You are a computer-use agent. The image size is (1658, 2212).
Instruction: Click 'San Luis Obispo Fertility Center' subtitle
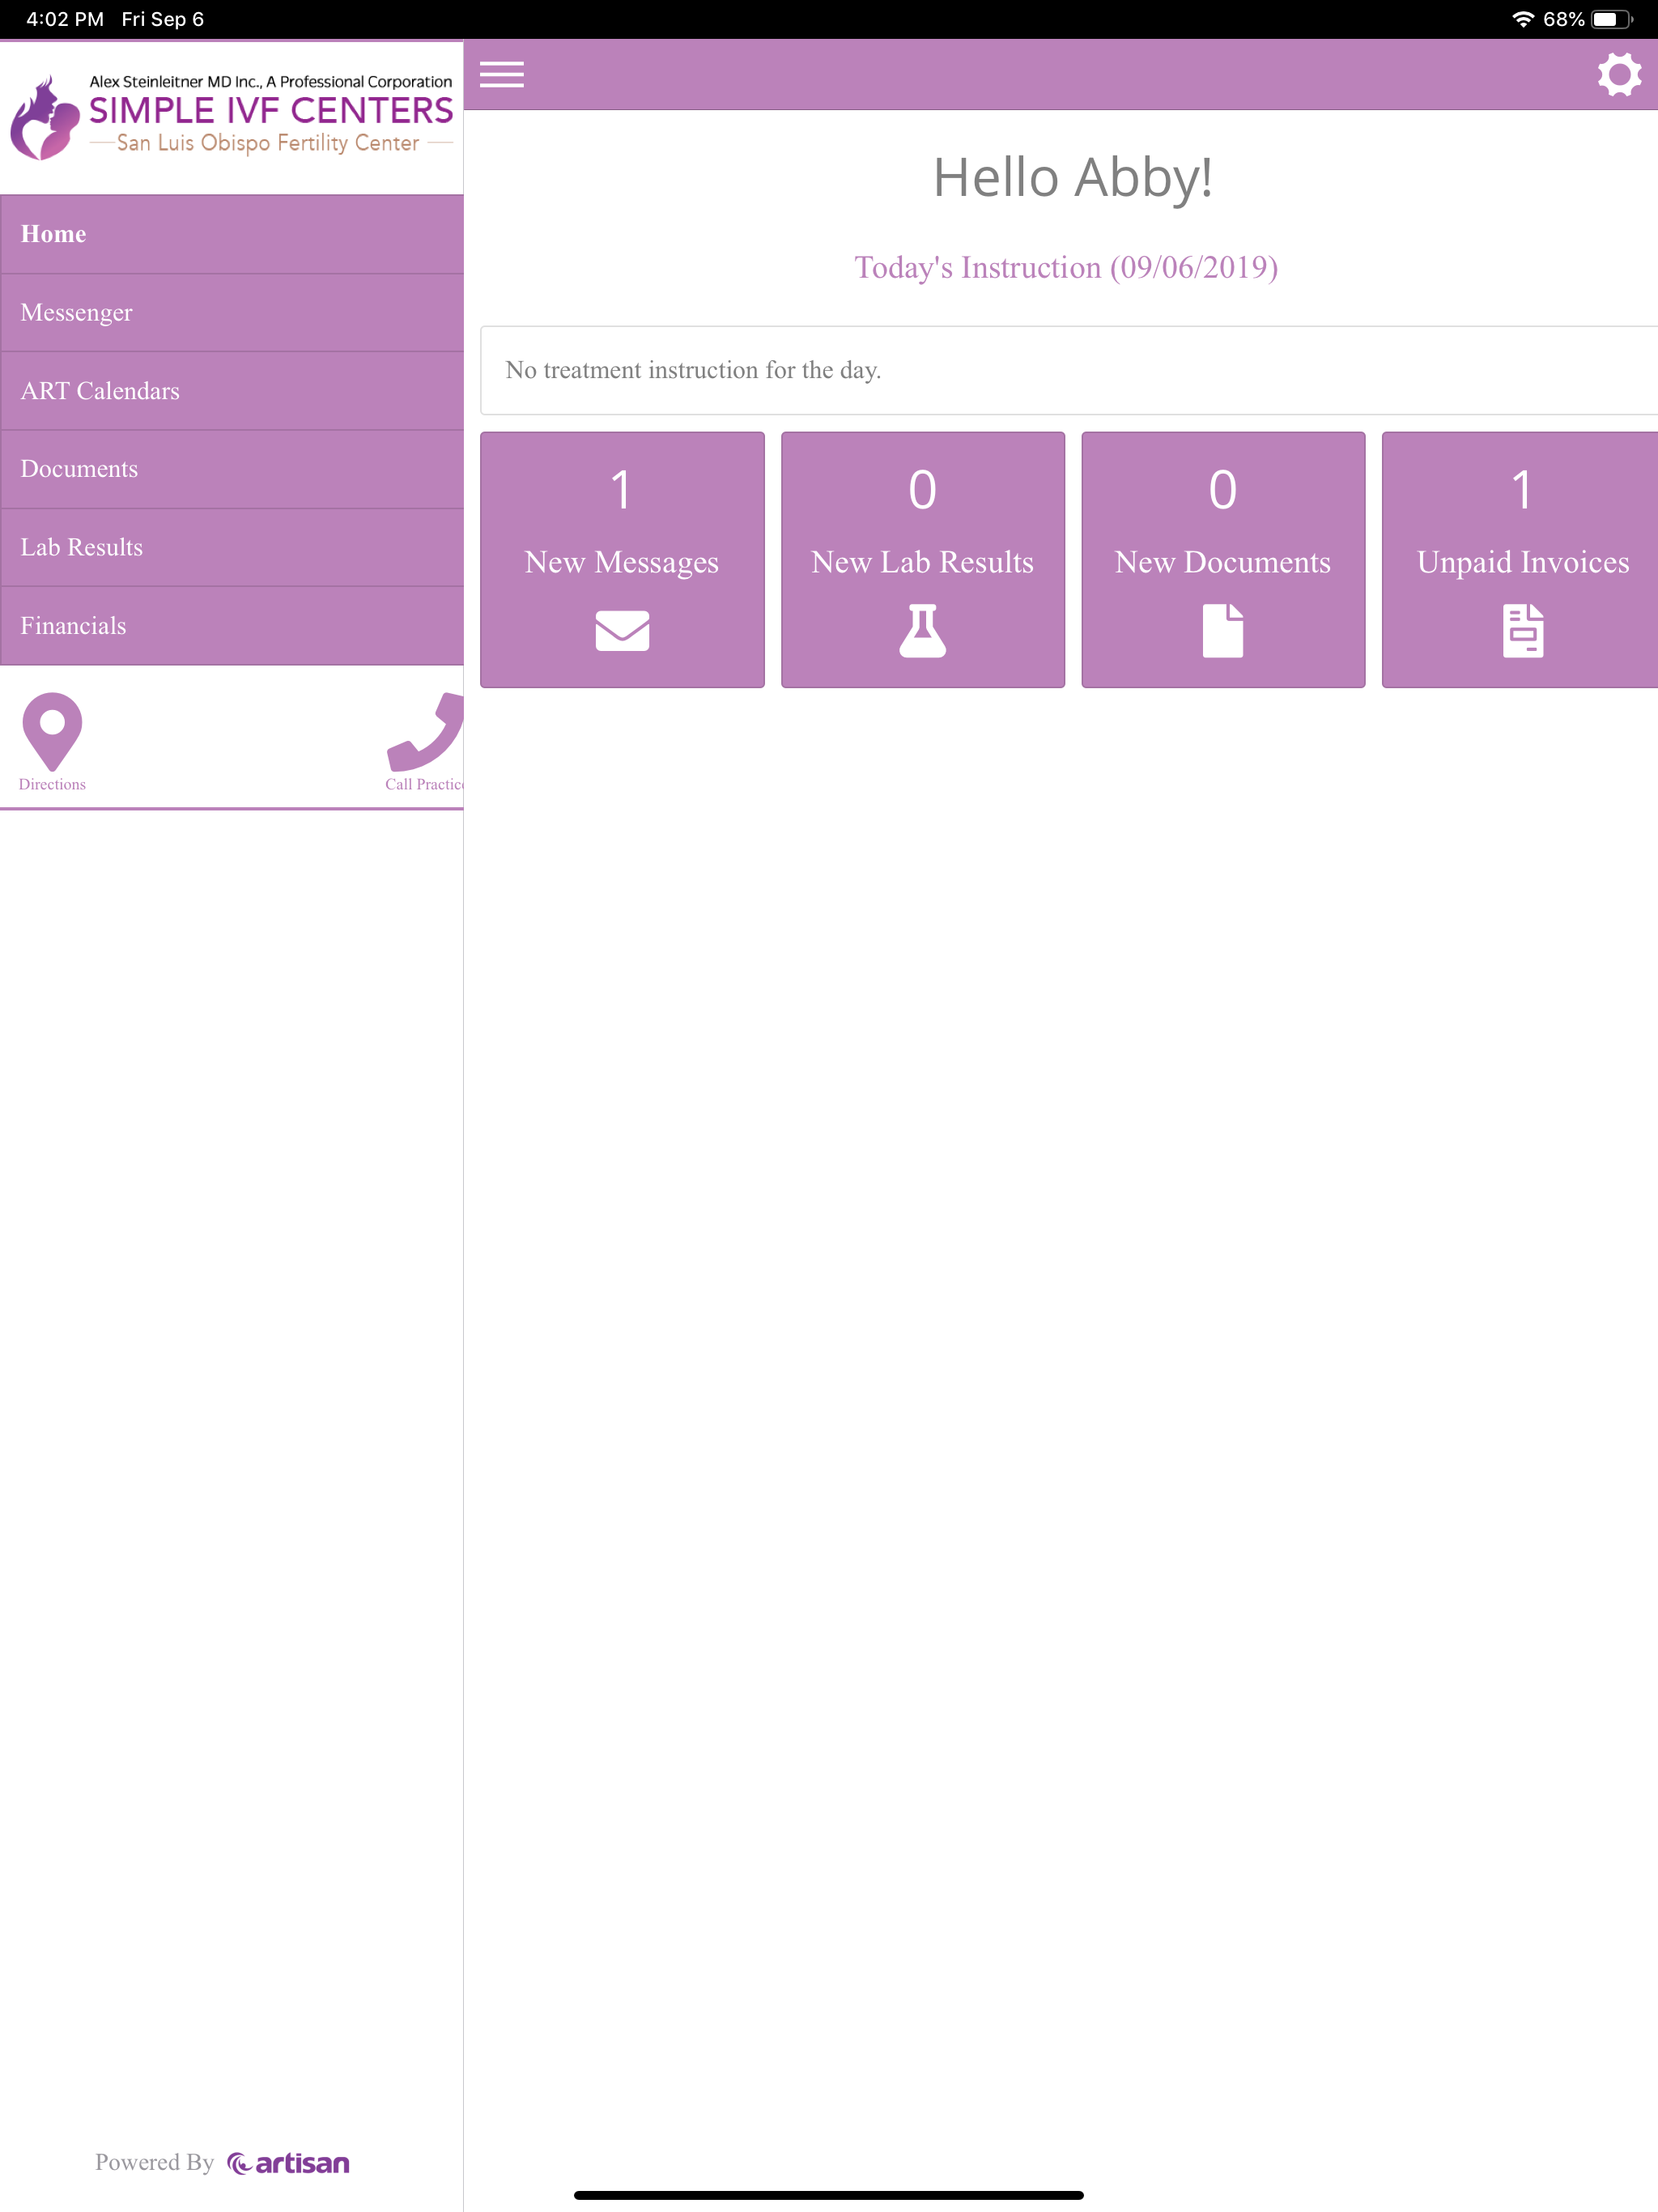point(268,143)
